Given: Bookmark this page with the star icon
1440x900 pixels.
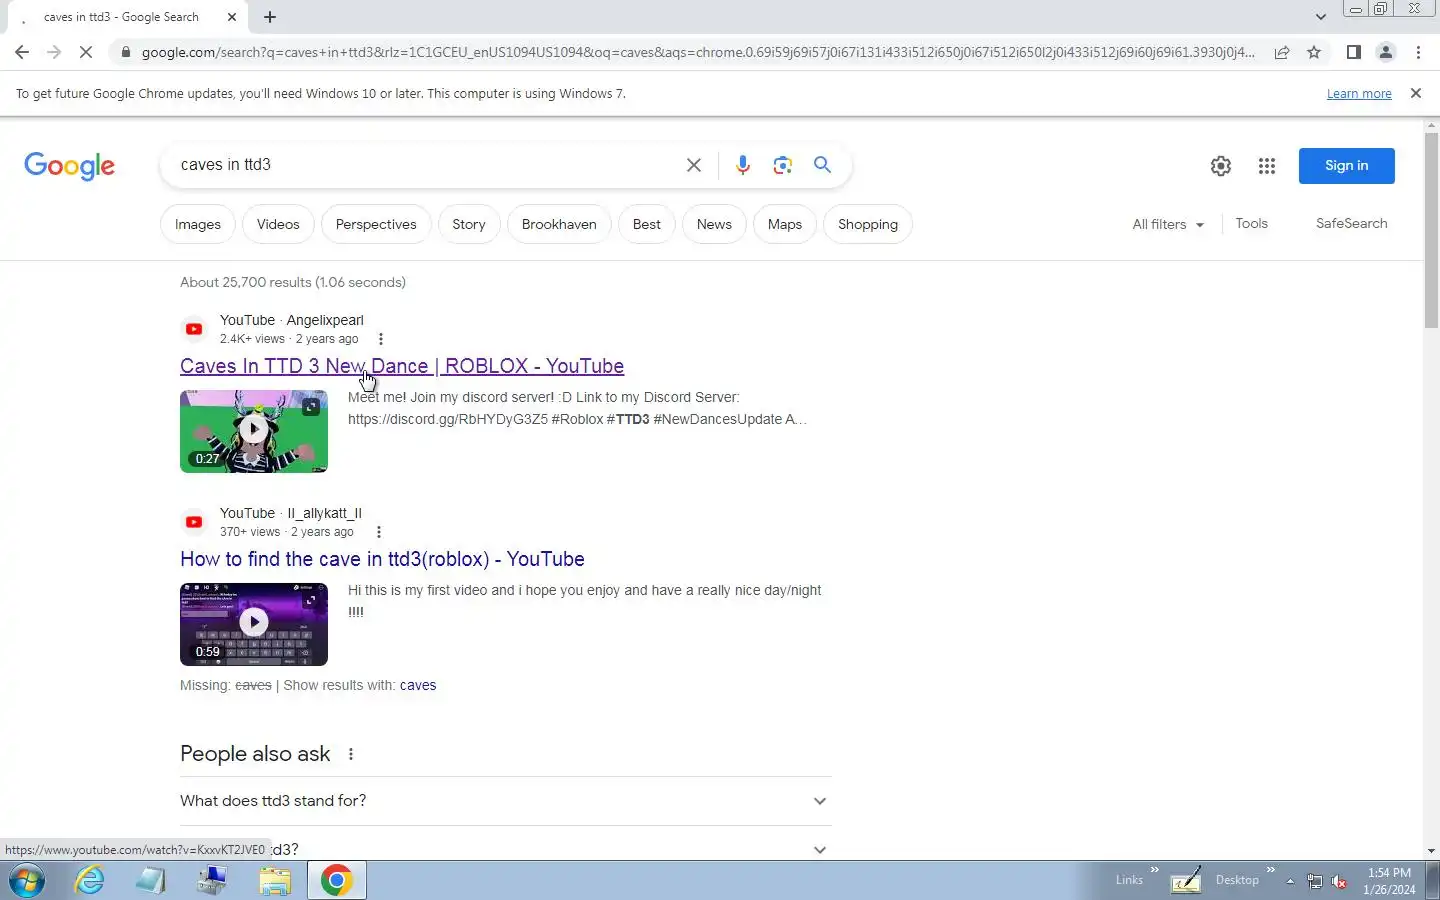Looking at the screenshot, I should click(x=1314, y=52).
